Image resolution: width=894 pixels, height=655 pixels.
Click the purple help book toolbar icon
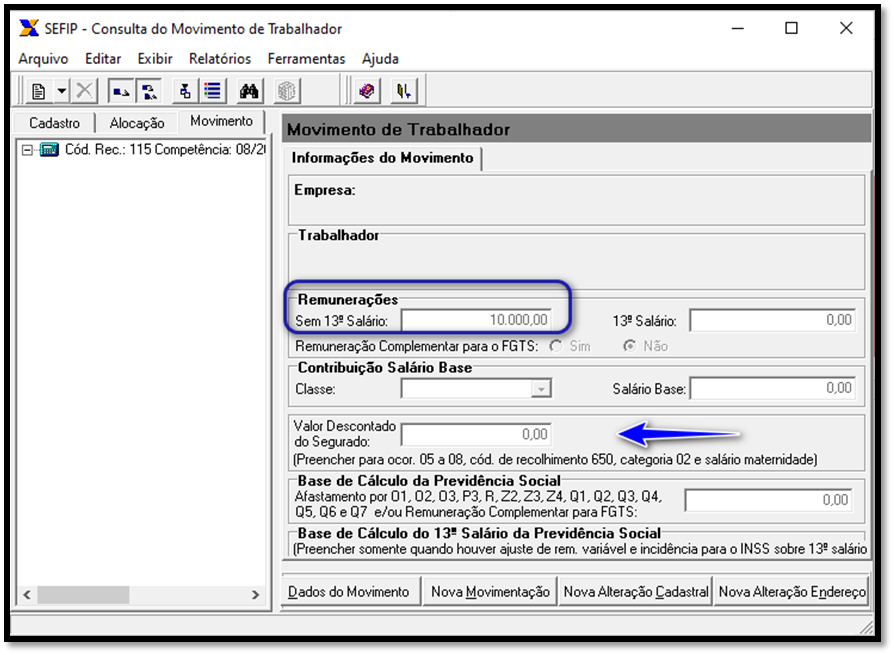pos(367,91)
